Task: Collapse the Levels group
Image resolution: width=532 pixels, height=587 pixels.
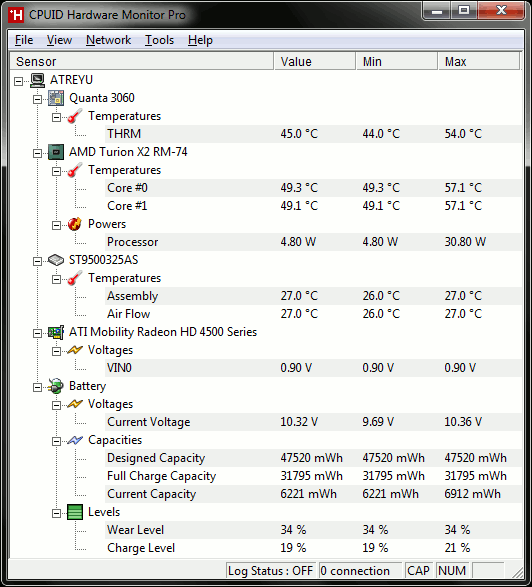Action: (56, 513)
